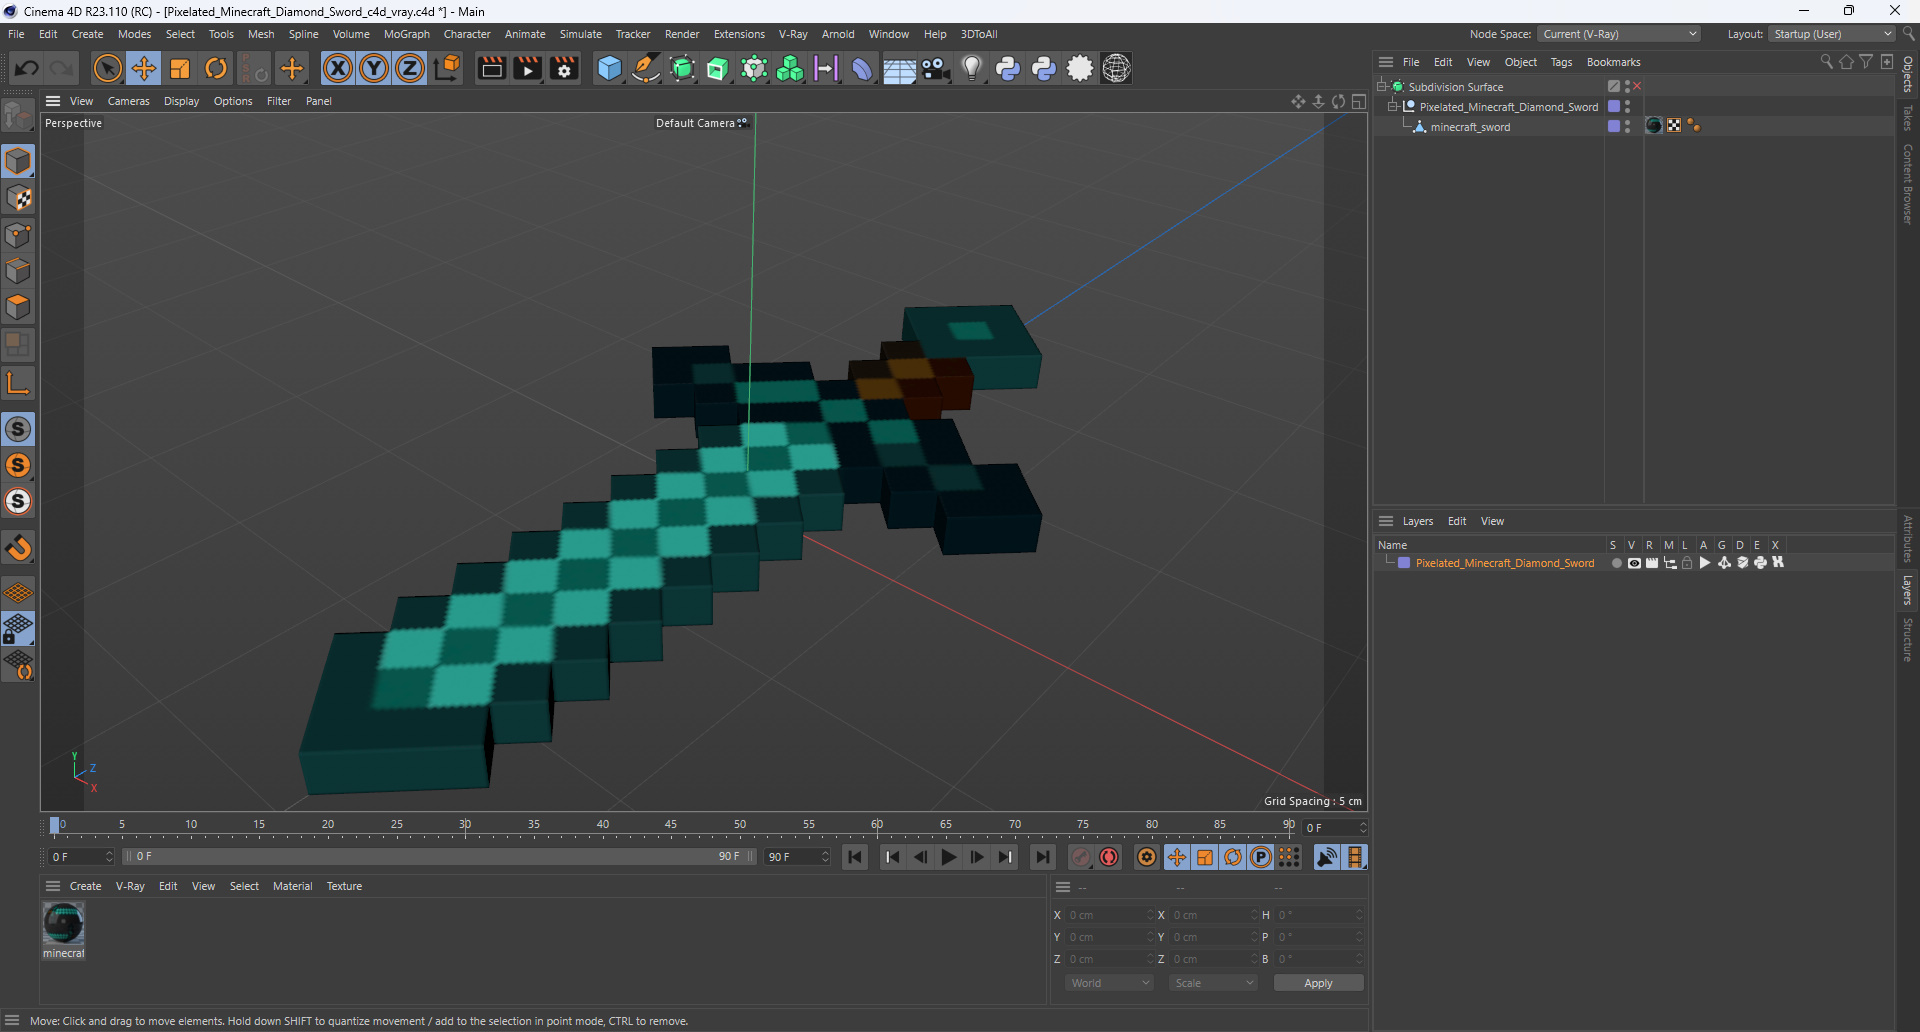Open Edit Render Settings icon
The width and height of the screenshot is (1920, 1032).
pos(565,68)
